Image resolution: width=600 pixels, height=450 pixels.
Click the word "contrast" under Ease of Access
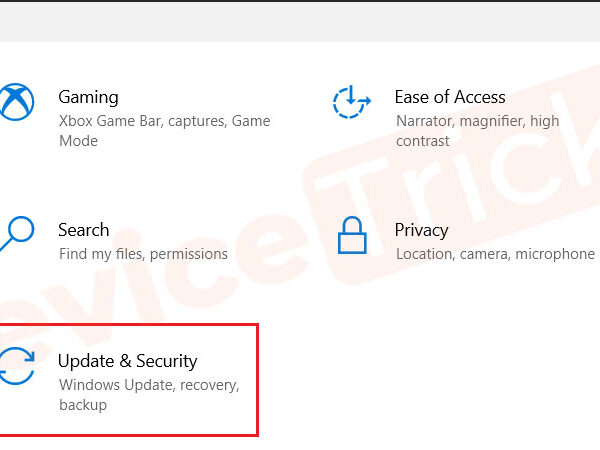[x=423, y=141]
